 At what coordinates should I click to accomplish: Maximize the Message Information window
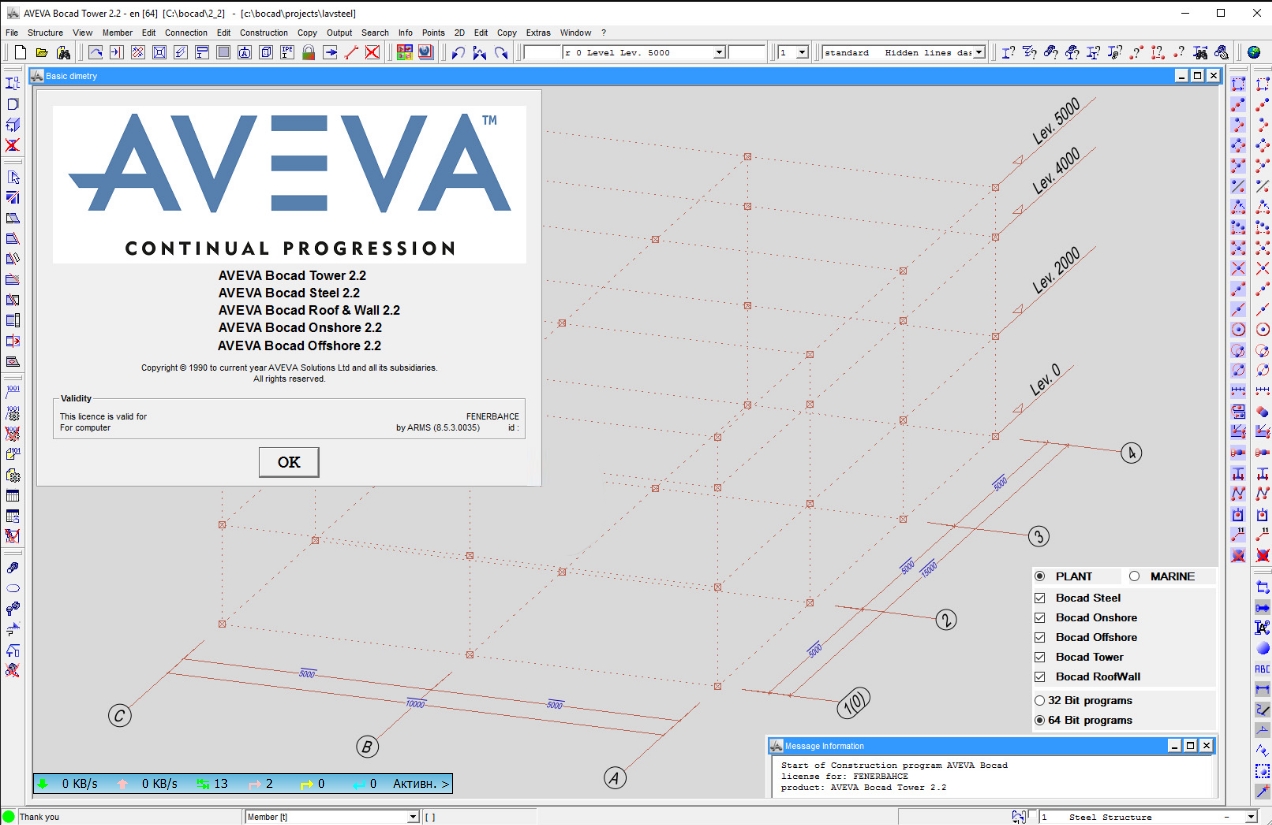[1190, 746]
